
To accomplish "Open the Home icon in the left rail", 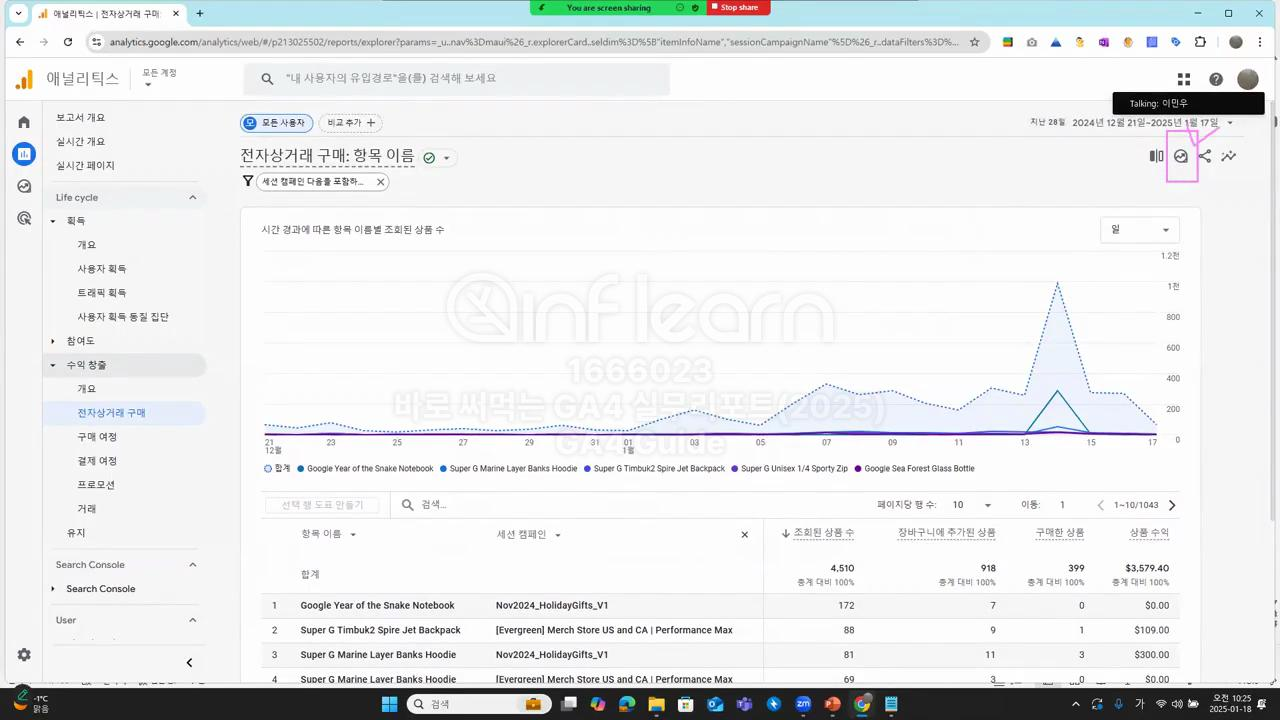I will point(24,122).
